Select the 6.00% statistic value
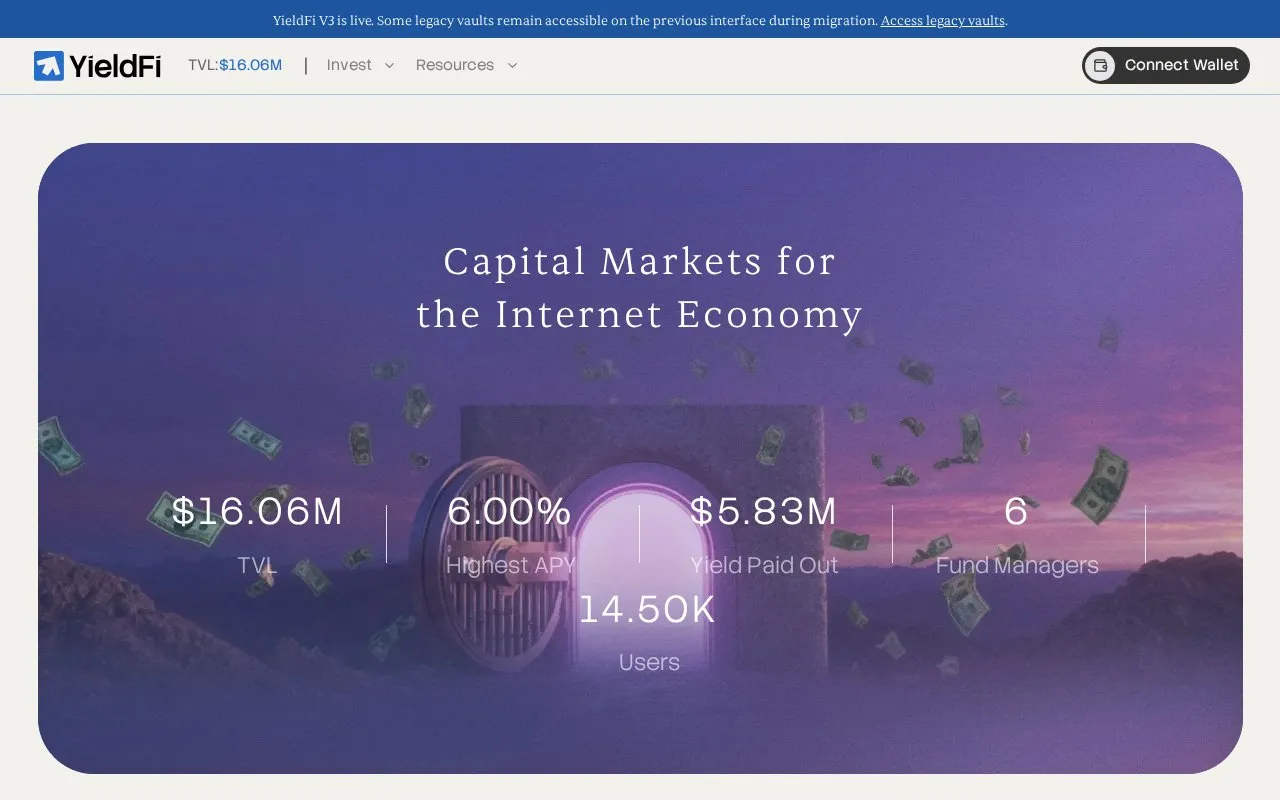This screenshot has width=1280, height=800. [510, 511]
